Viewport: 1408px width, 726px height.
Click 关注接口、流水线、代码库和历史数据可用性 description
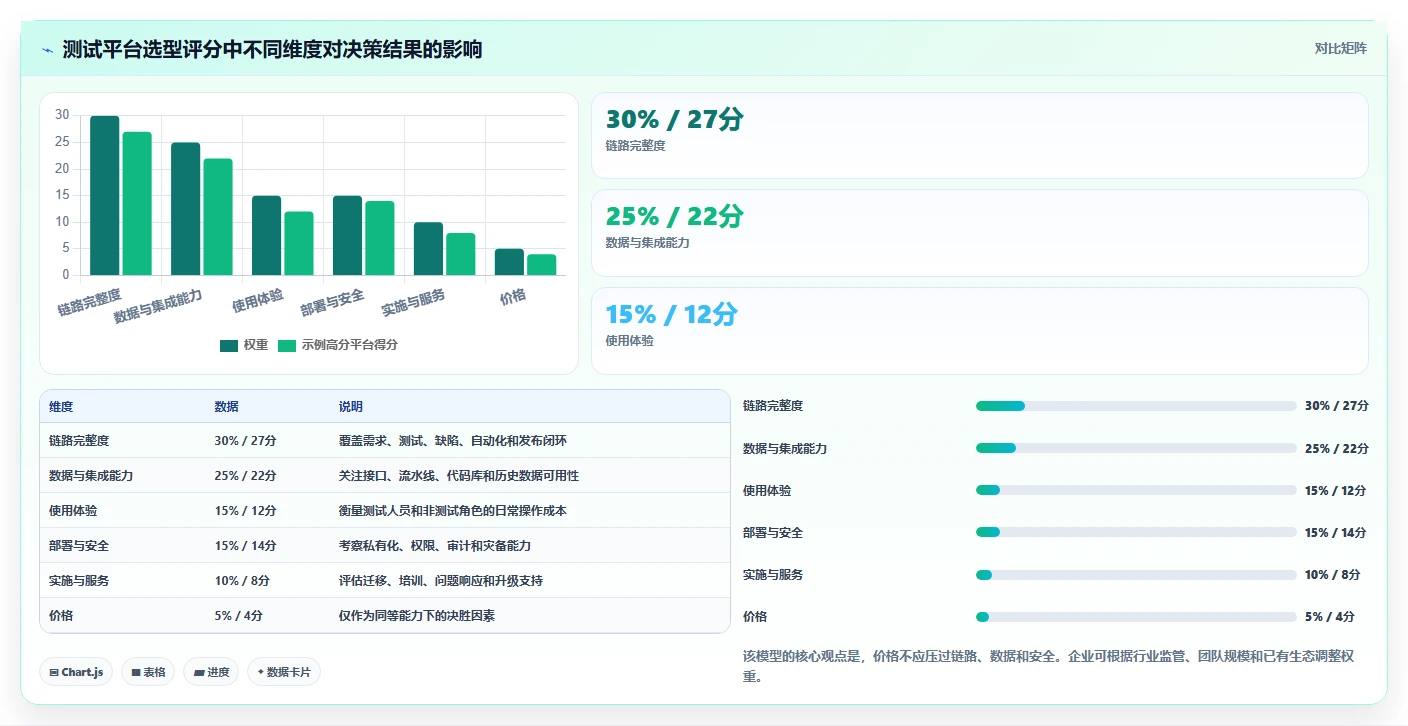click(459, 476)
